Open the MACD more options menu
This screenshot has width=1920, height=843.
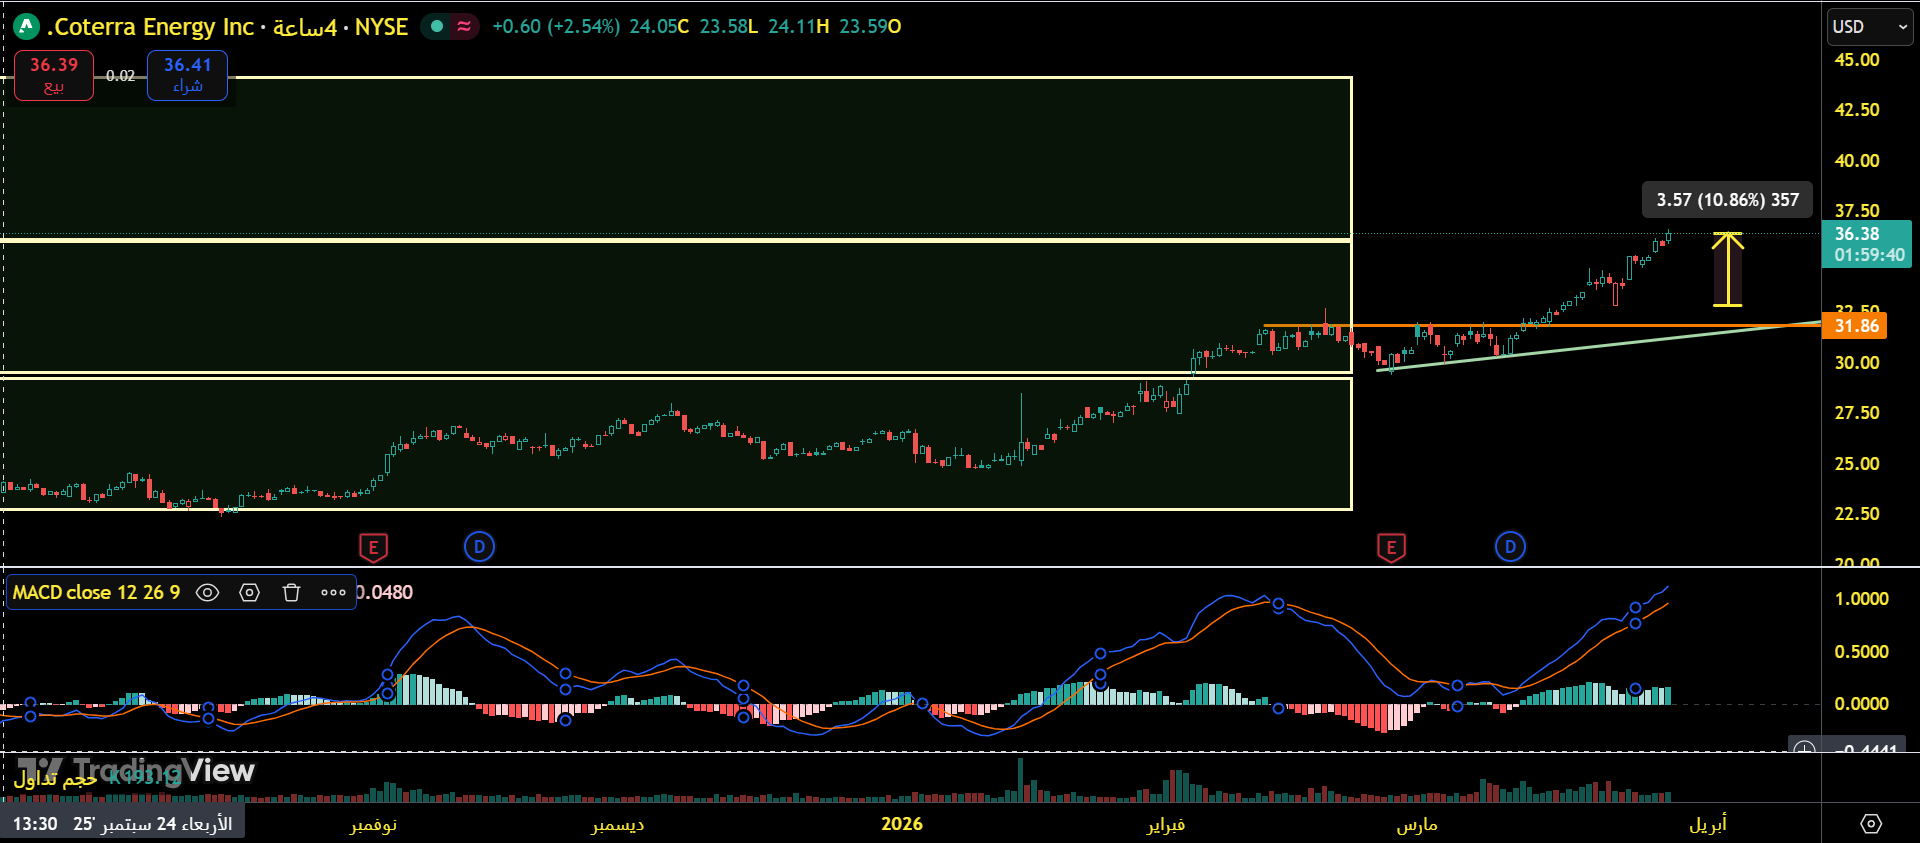[x=333, y=592]
